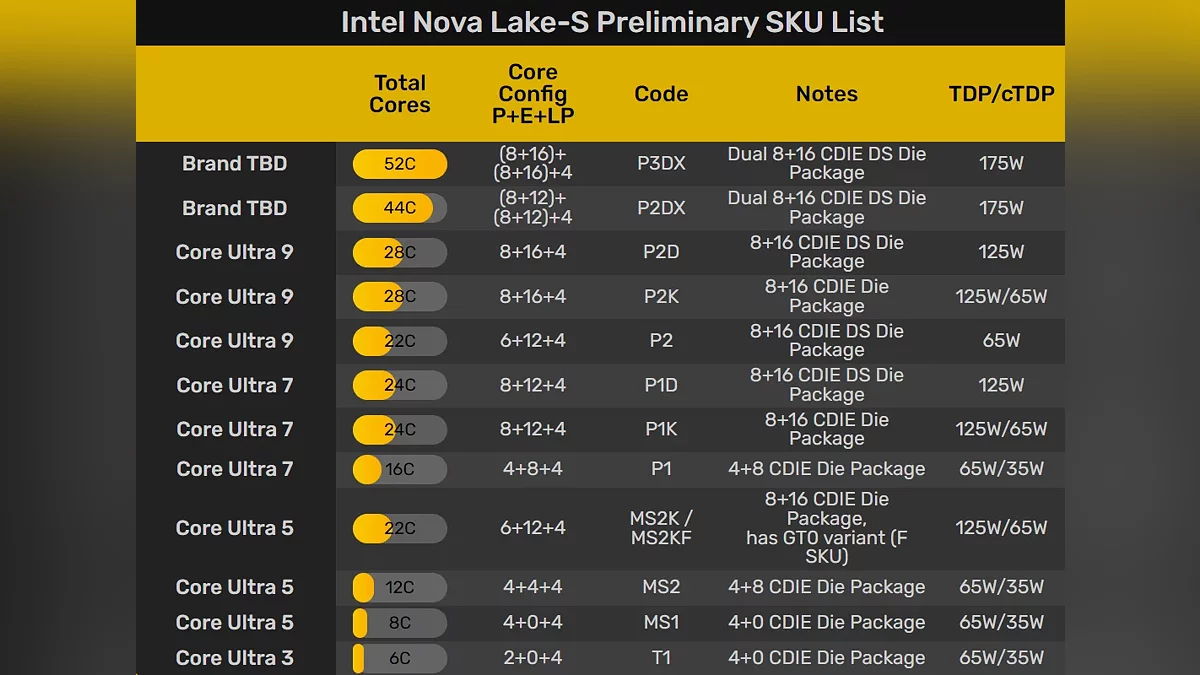Viewport: 1200px width, 675px height.
Task: Select the Core Config P+E+LP header
Action: coord(533,94)
